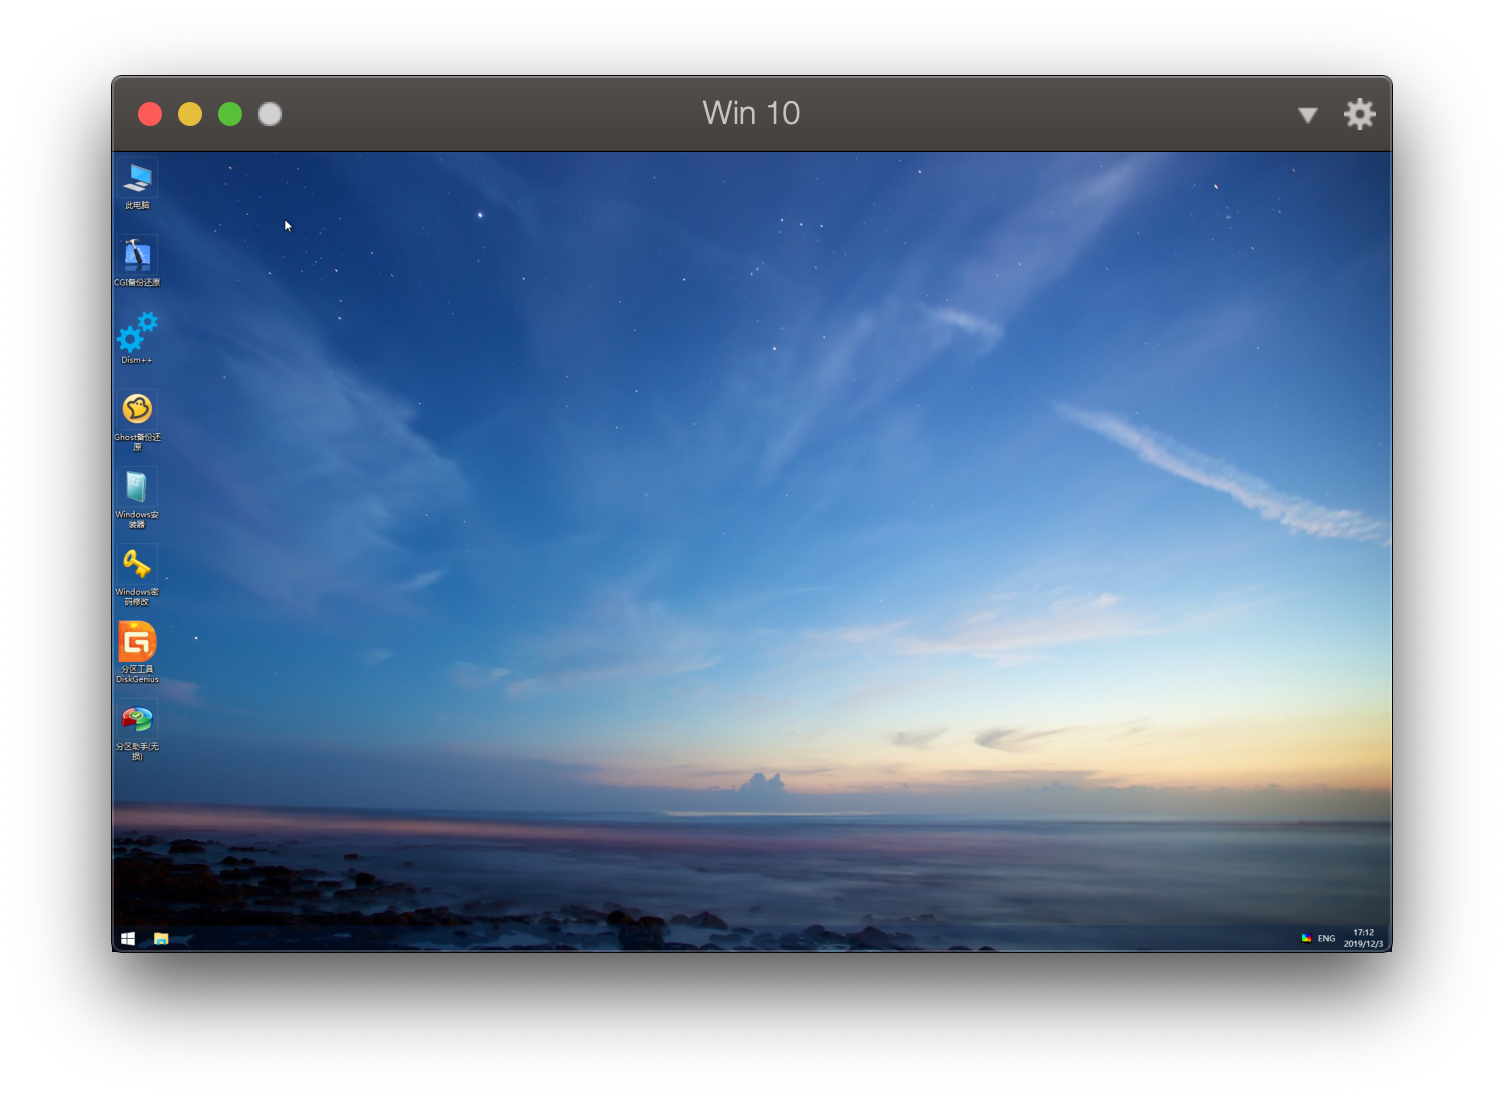Click the taskbar clock showing 17:12
The image size is (1504, 1100).
[x=1363, y=938]
